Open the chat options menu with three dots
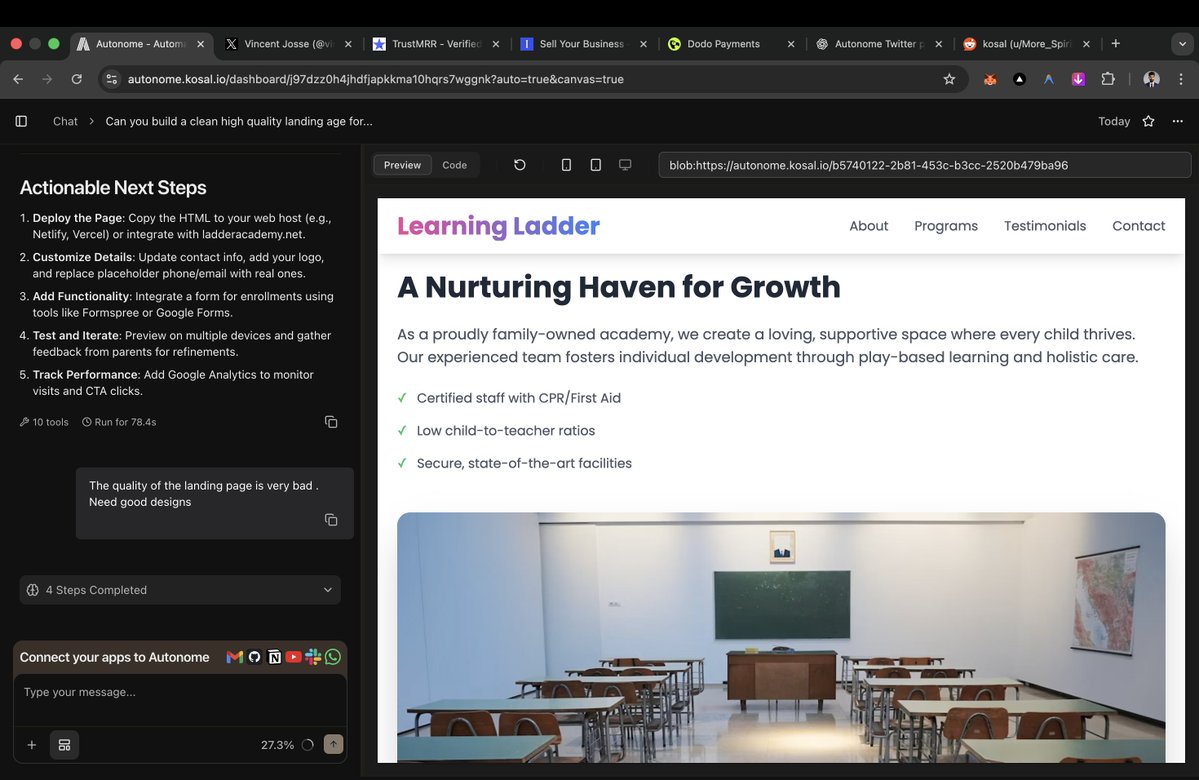 pyautogui.click(x=1177, y=121)
